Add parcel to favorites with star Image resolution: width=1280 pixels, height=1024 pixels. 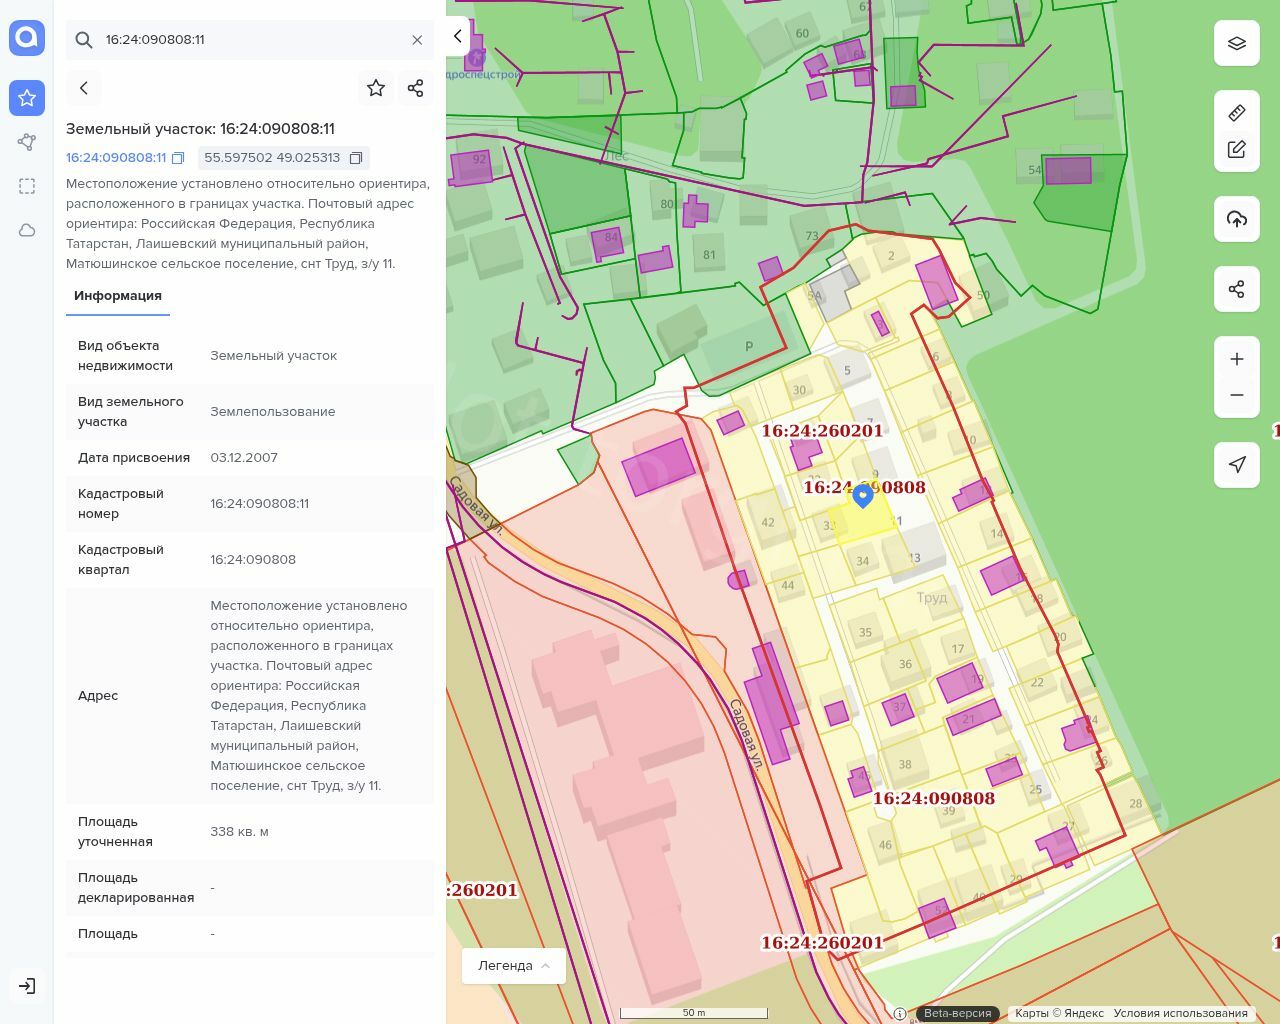(x=376, y=88)
